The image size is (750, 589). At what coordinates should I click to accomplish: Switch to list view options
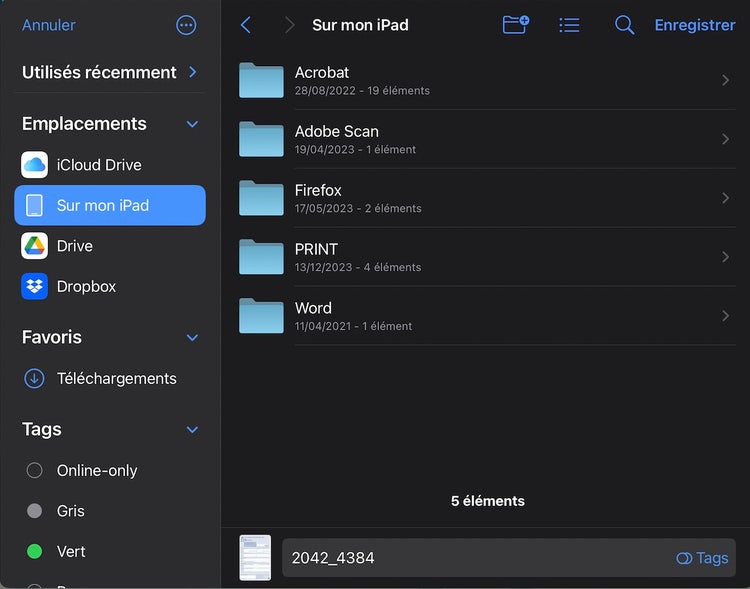pyautogui.click(x=569, y=25)
